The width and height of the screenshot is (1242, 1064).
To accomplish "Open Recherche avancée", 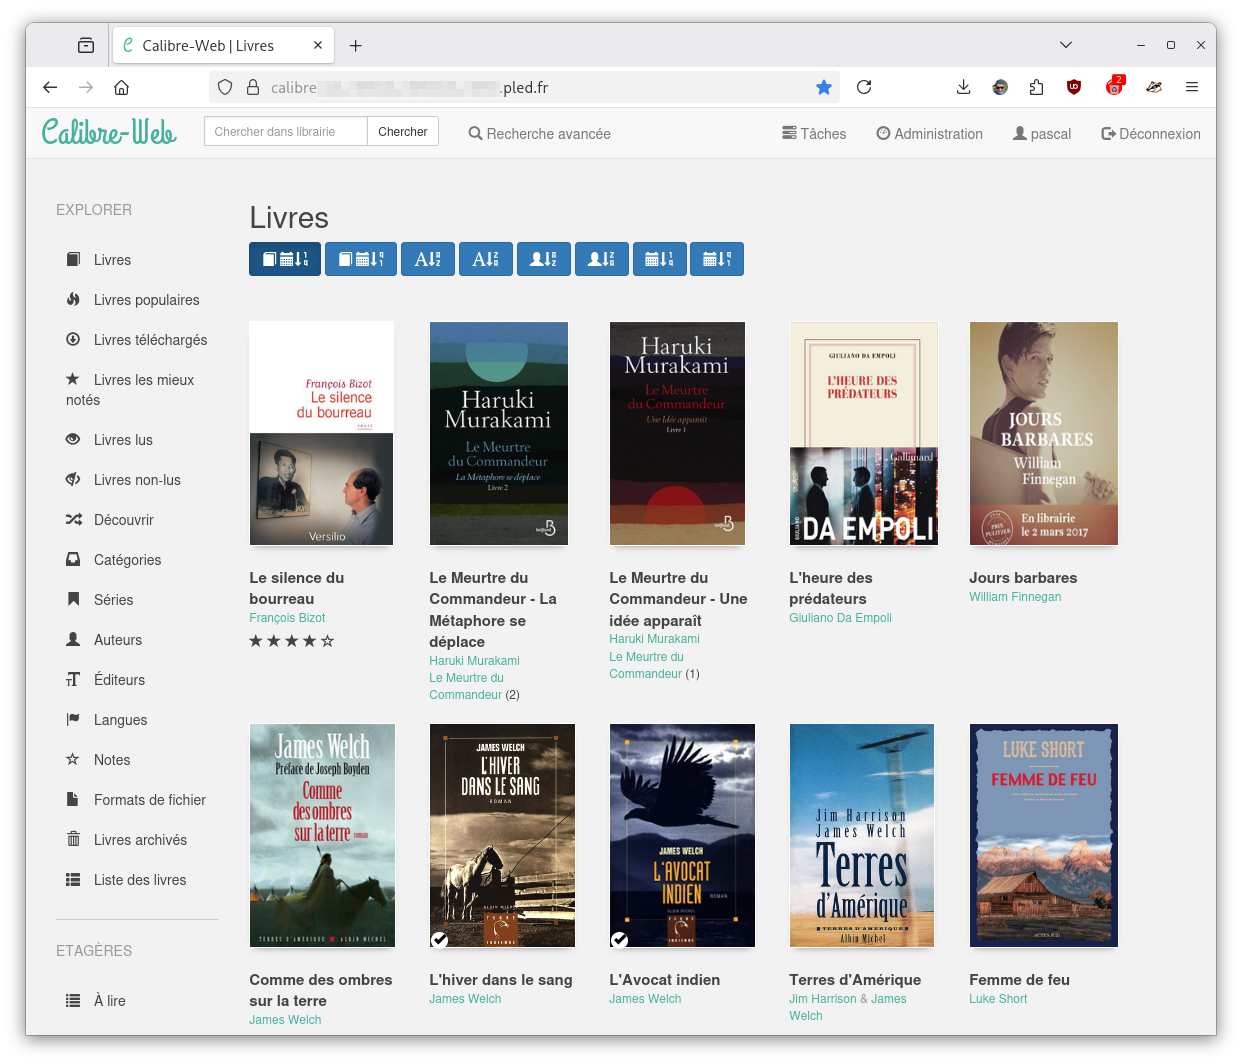I will click(x=539, y=134).
